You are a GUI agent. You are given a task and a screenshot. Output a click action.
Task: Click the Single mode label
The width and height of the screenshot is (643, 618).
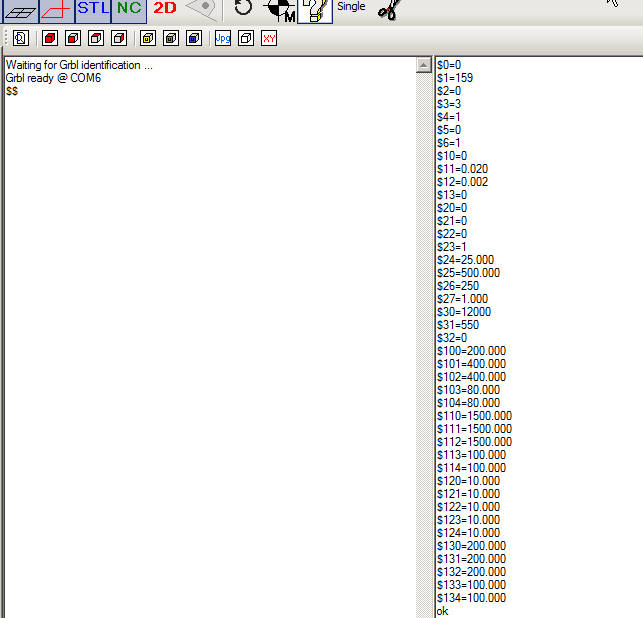coord(351,7)
